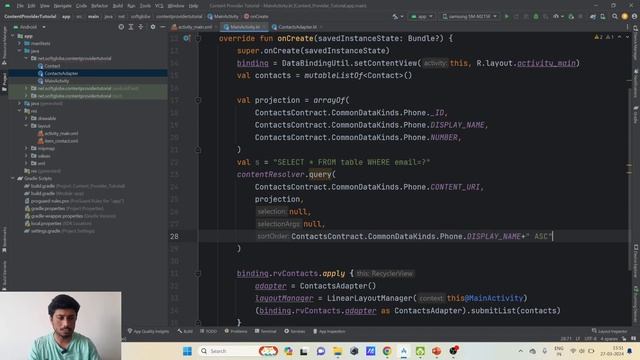
Task: Open the Navigate menu
Action: (62, 6)
